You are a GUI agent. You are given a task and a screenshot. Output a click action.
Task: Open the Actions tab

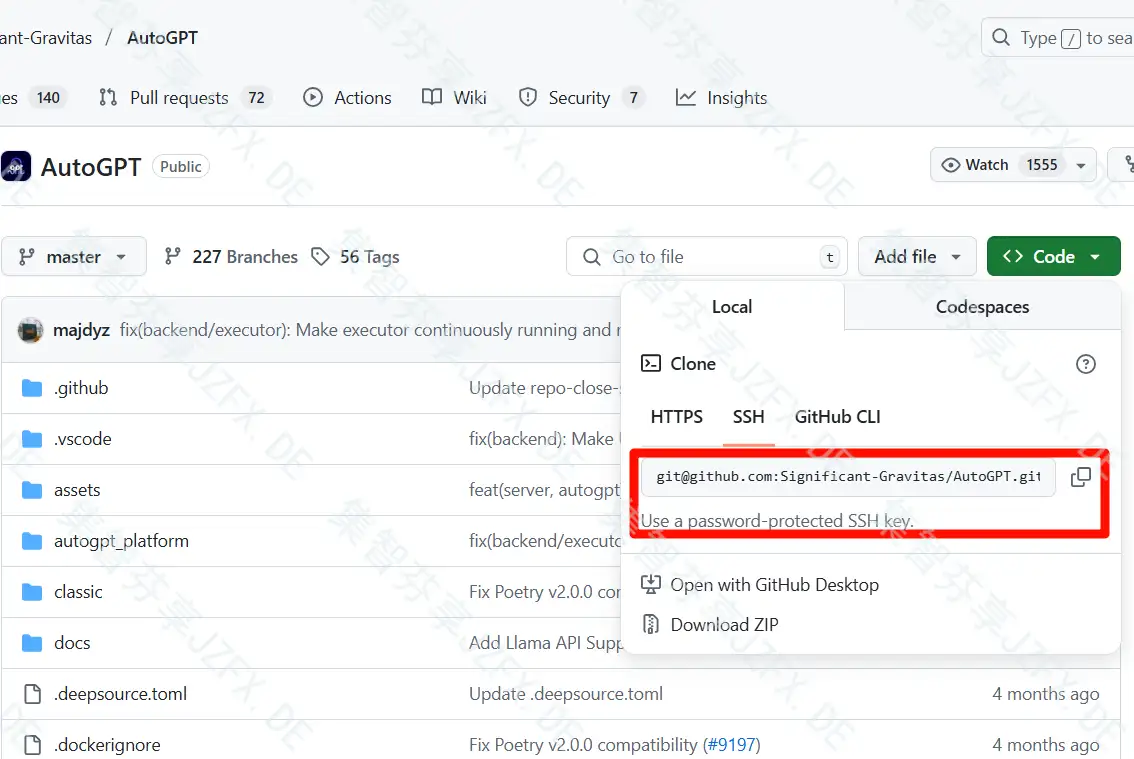tap(347, 98)
